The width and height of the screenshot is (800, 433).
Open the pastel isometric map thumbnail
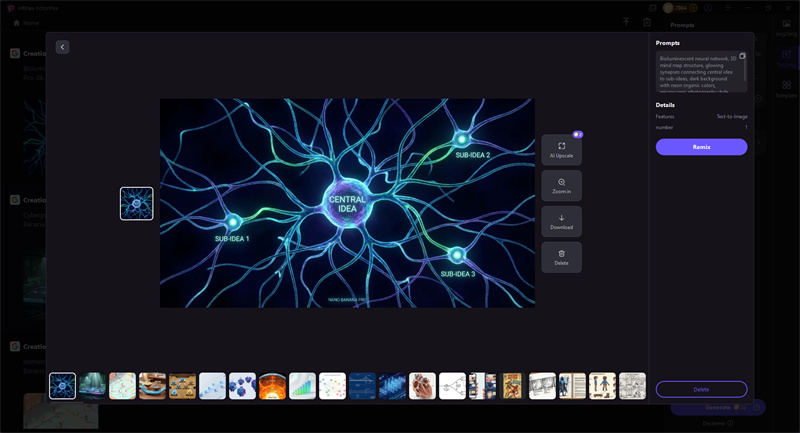122,386
